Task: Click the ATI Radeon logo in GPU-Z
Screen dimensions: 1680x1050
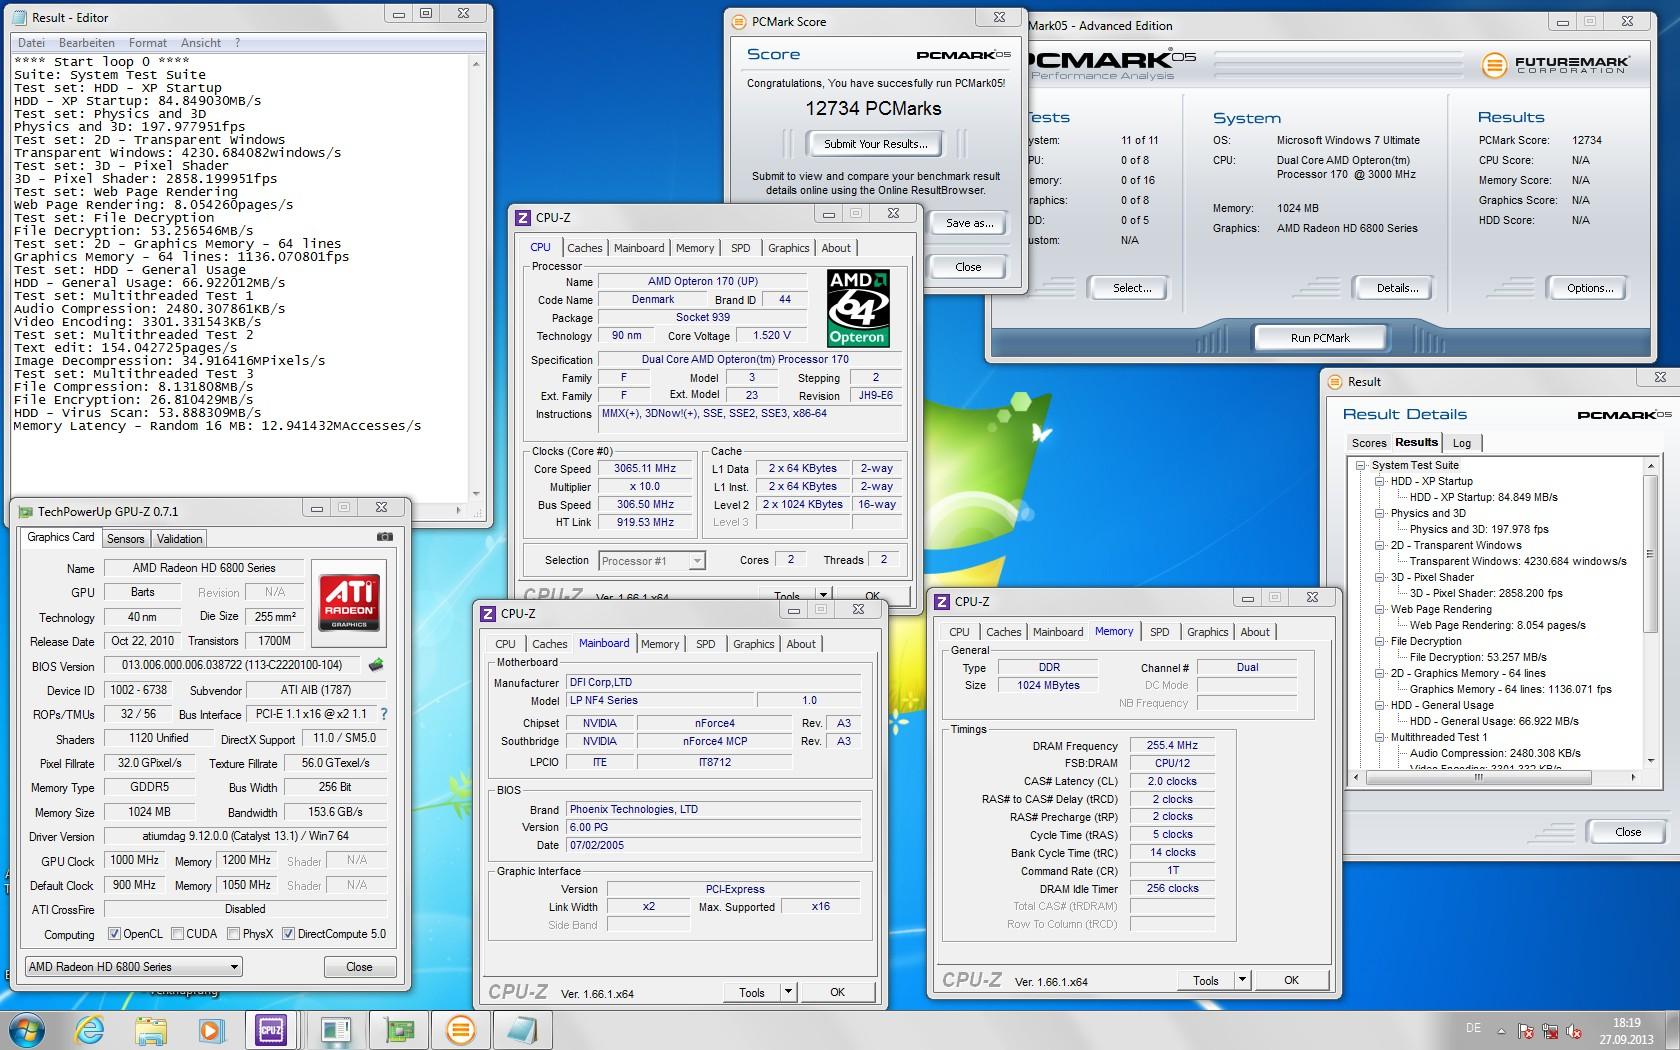Action: [x=349, y=602]
